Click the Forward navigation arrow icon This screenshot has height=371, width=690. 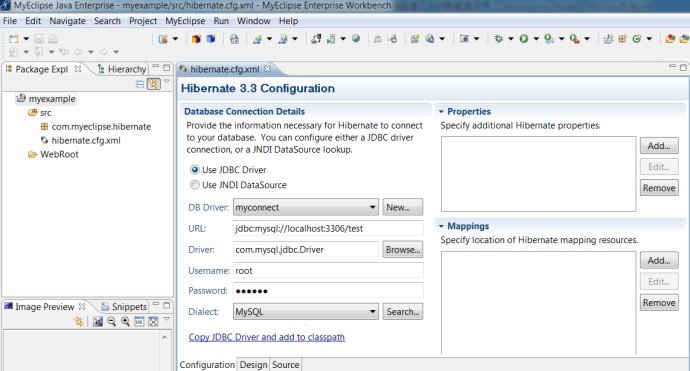(103, 52)
